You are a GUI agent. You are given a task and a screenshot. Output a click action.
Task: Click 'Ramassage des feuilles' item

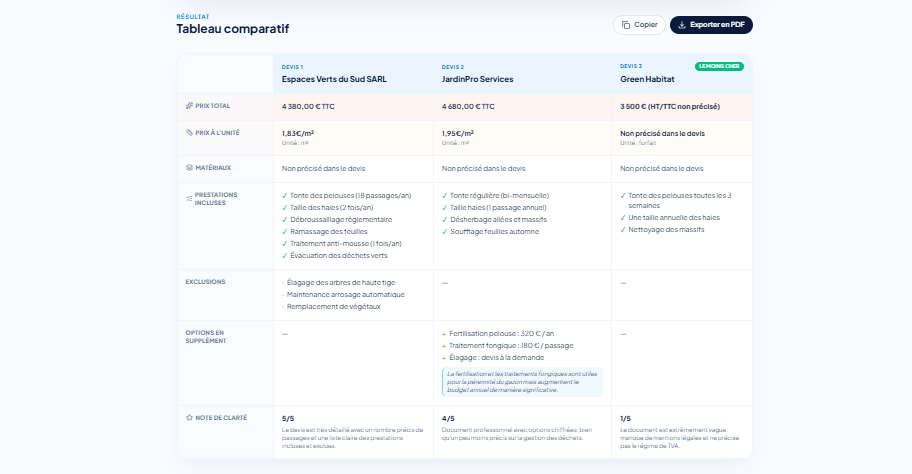click(329, 231)
